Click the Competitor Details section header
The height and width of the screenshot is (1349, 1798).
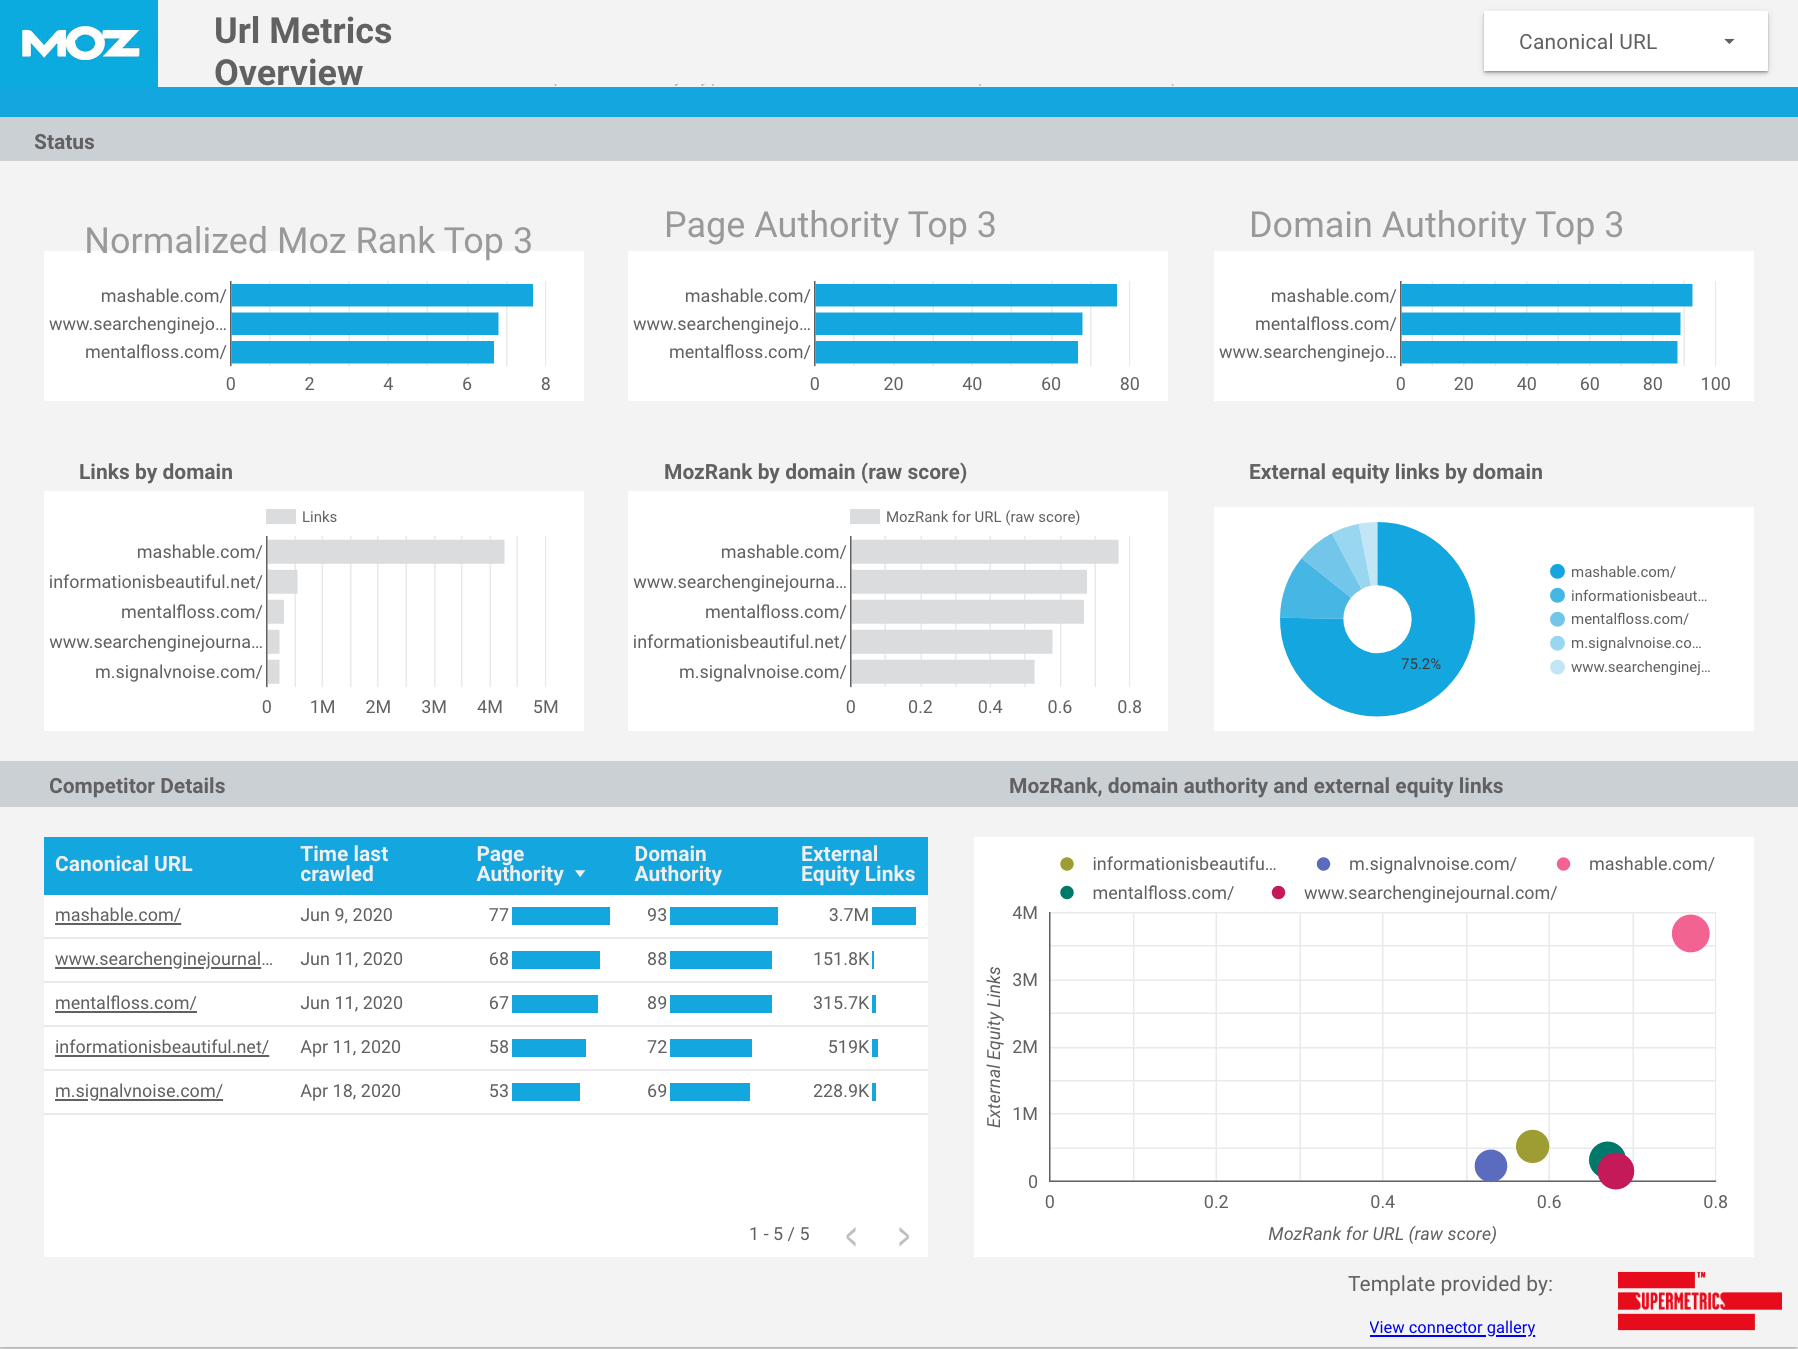[x=137, y=786]
